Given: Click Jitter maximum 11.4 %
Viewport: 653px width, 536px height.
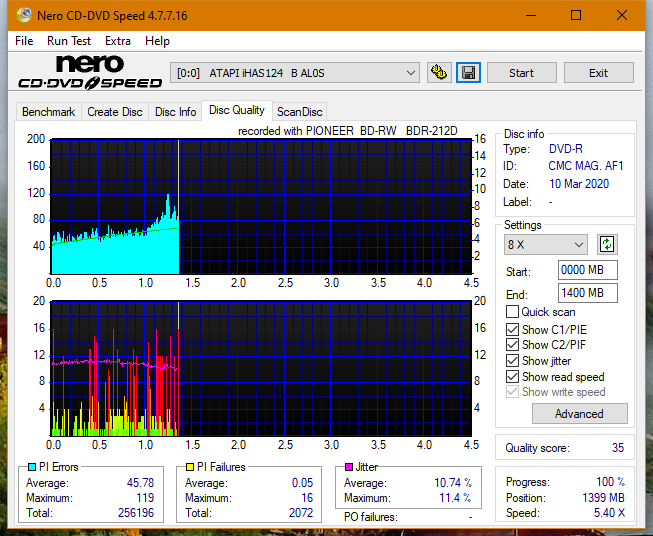Looking at the screenshot, I should [x=455, y=498].
